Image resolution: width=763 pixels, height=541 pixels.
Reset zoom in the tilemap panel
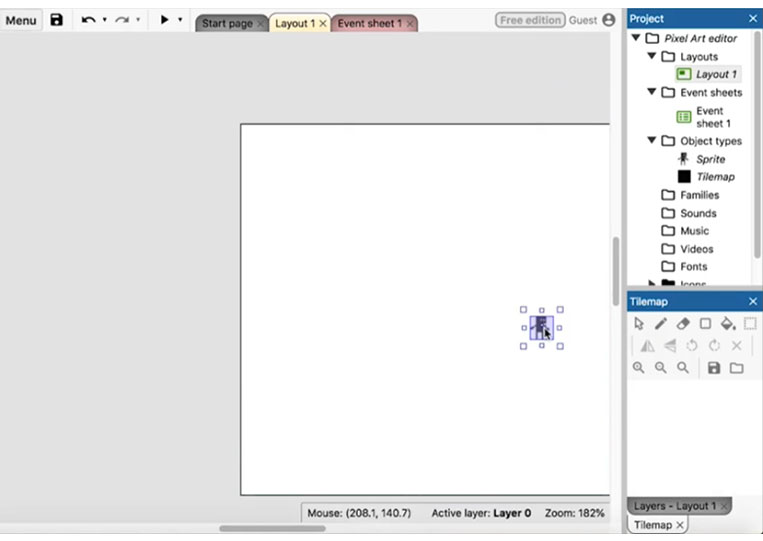683,368
